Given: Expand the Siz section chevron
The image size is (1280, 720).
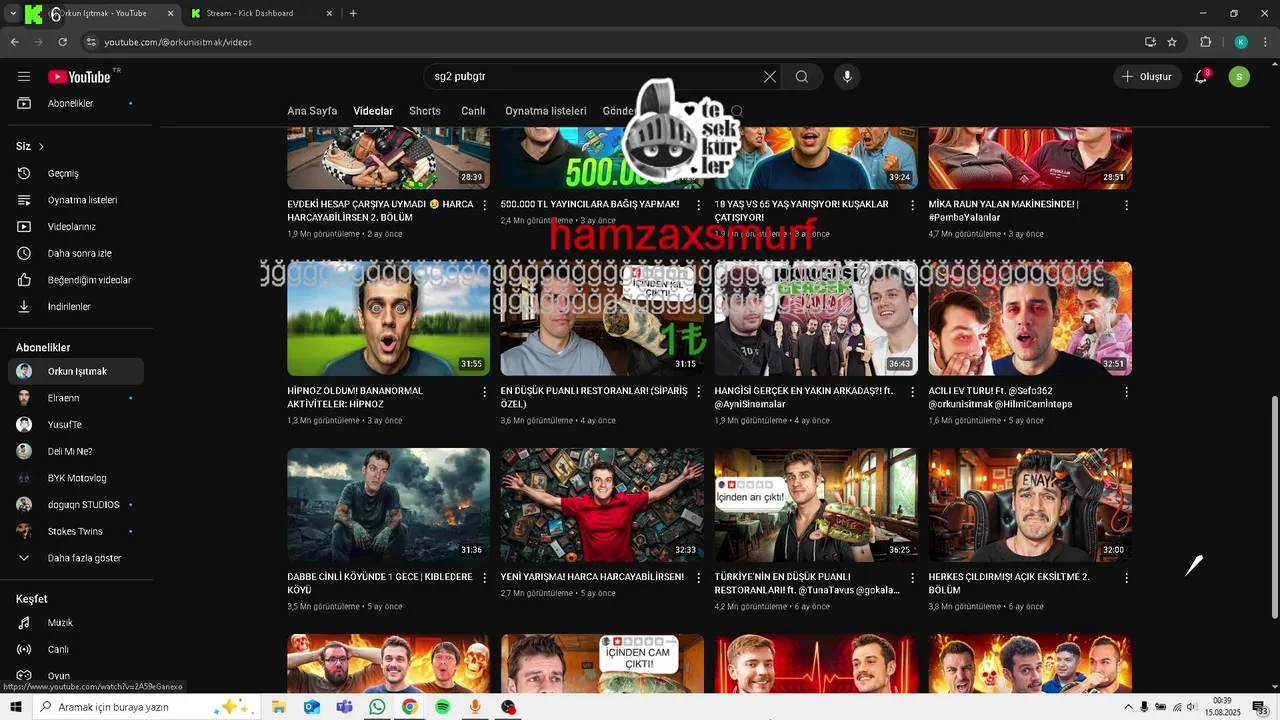Looking at the screenshot, I should [41, 147].
